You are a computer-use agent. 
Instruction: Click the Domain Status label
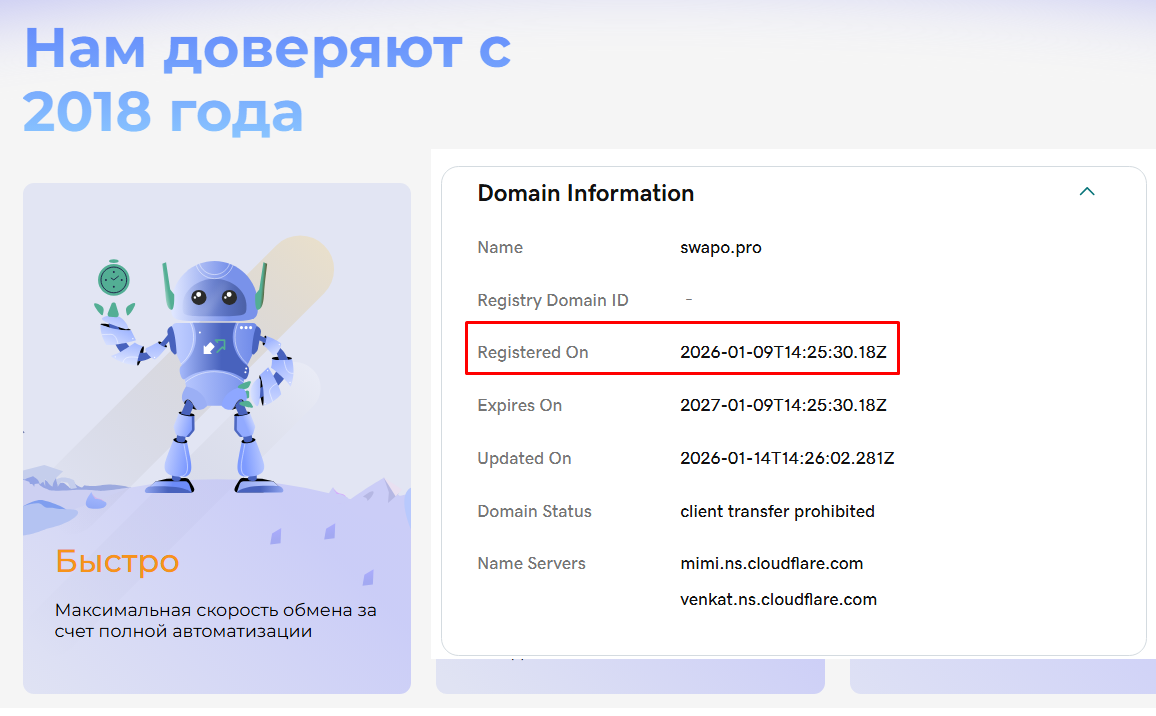pyautogui.click(x=535, y=512)
